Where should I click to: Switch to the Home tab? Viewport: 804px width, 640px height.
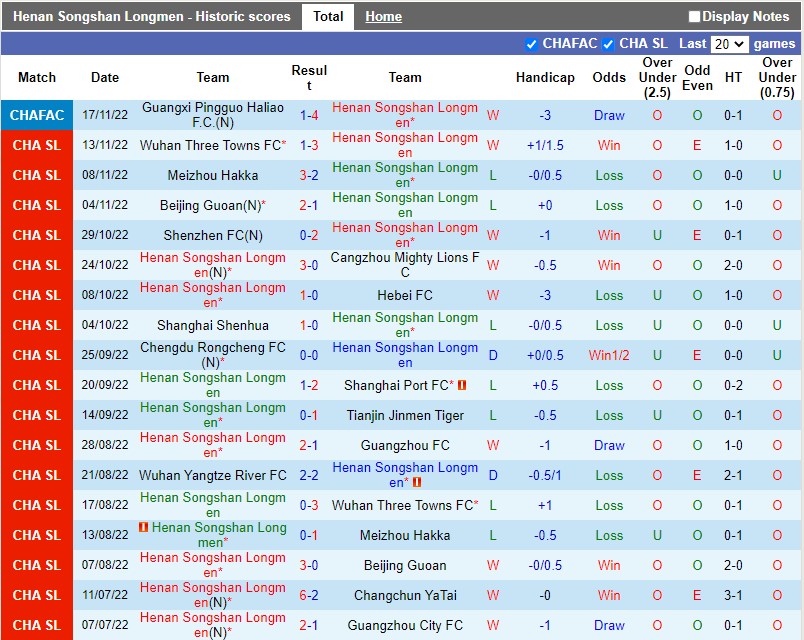pyautogui.click(x=383, y=16)
